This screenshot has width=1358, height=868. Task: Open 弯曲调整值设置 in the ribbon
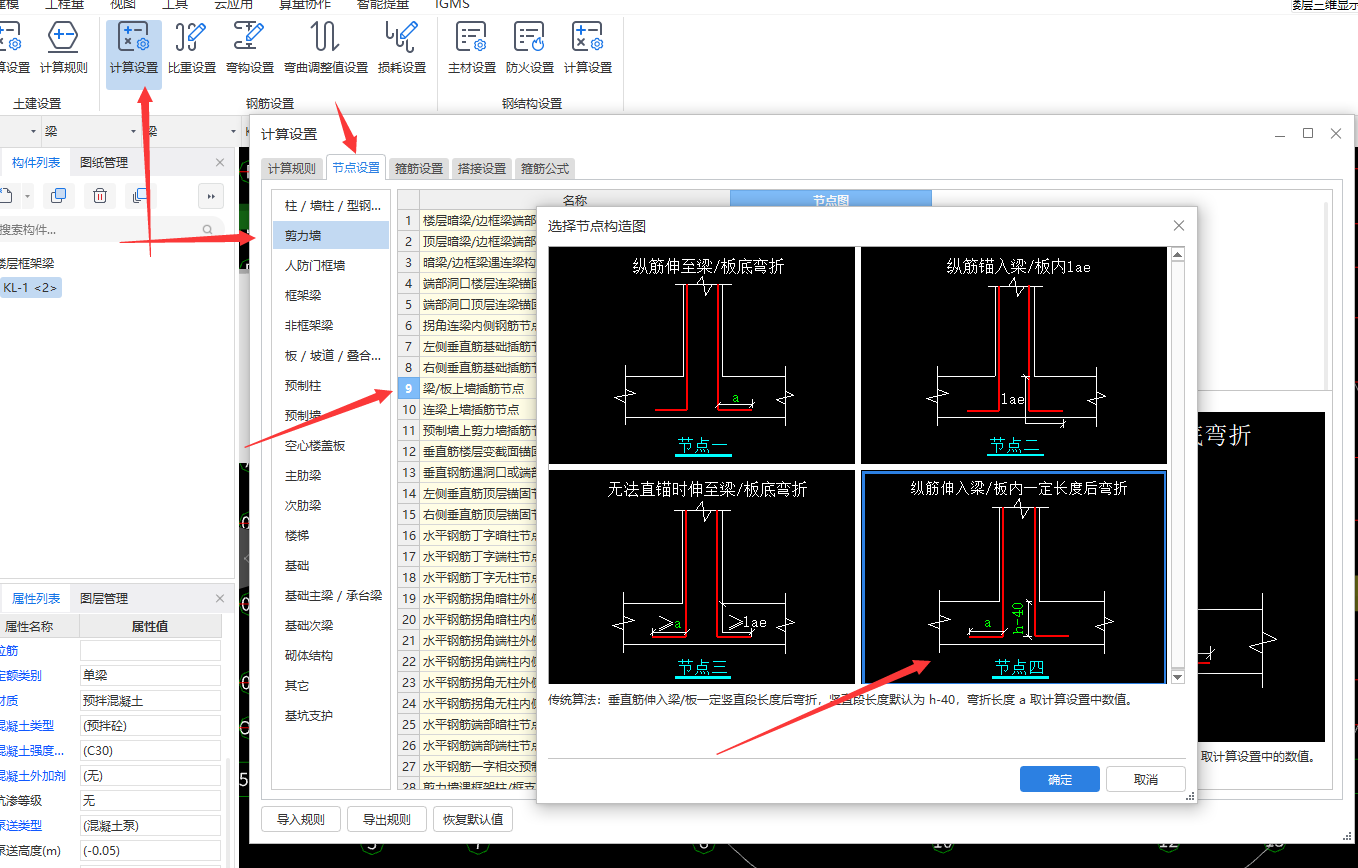[326, 48]
